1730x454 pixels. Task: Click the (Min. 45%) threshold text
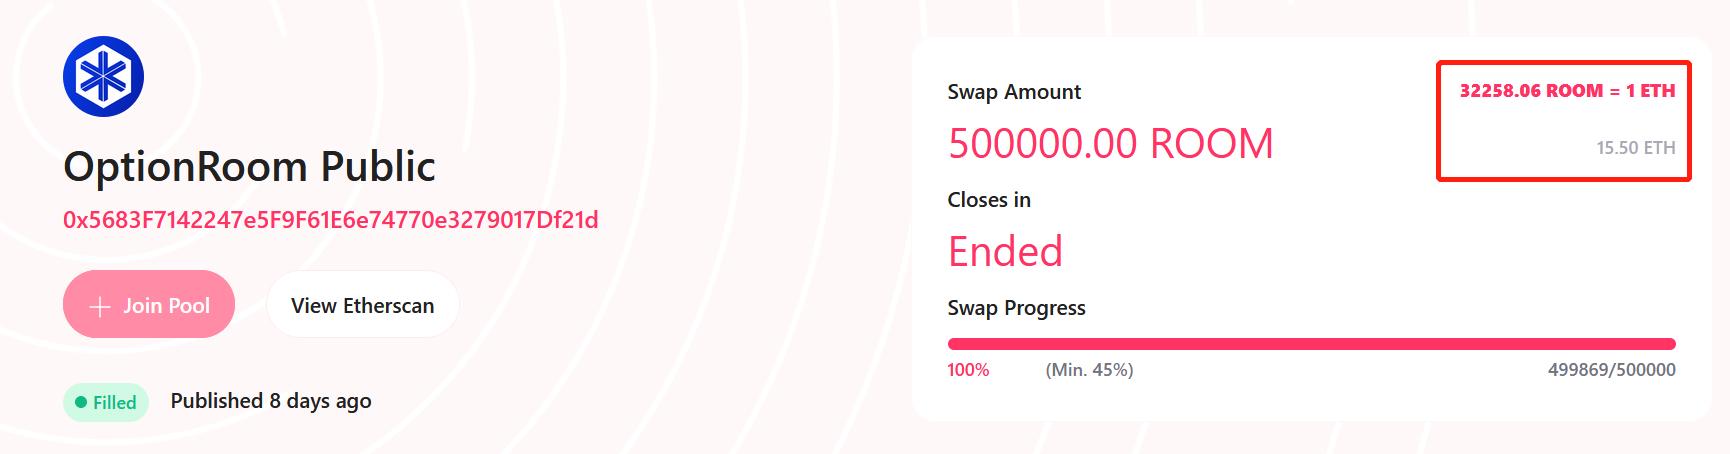[x=1089, y=370]
